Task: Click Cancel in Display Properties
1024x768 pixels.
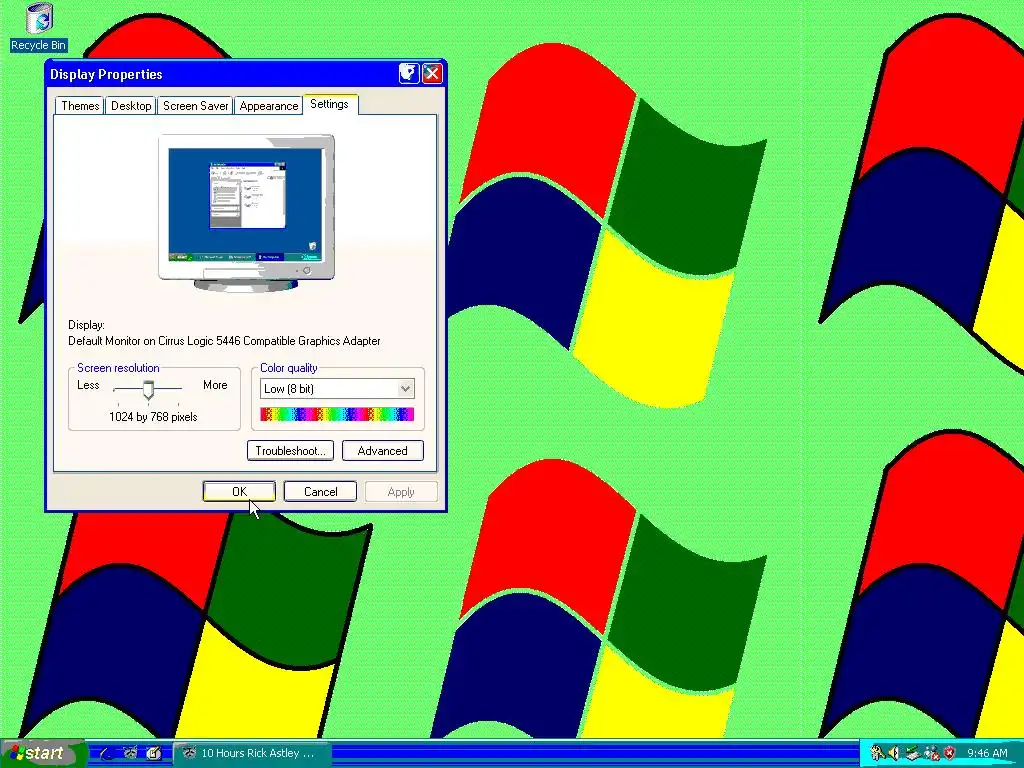Action: coord(320,492)
